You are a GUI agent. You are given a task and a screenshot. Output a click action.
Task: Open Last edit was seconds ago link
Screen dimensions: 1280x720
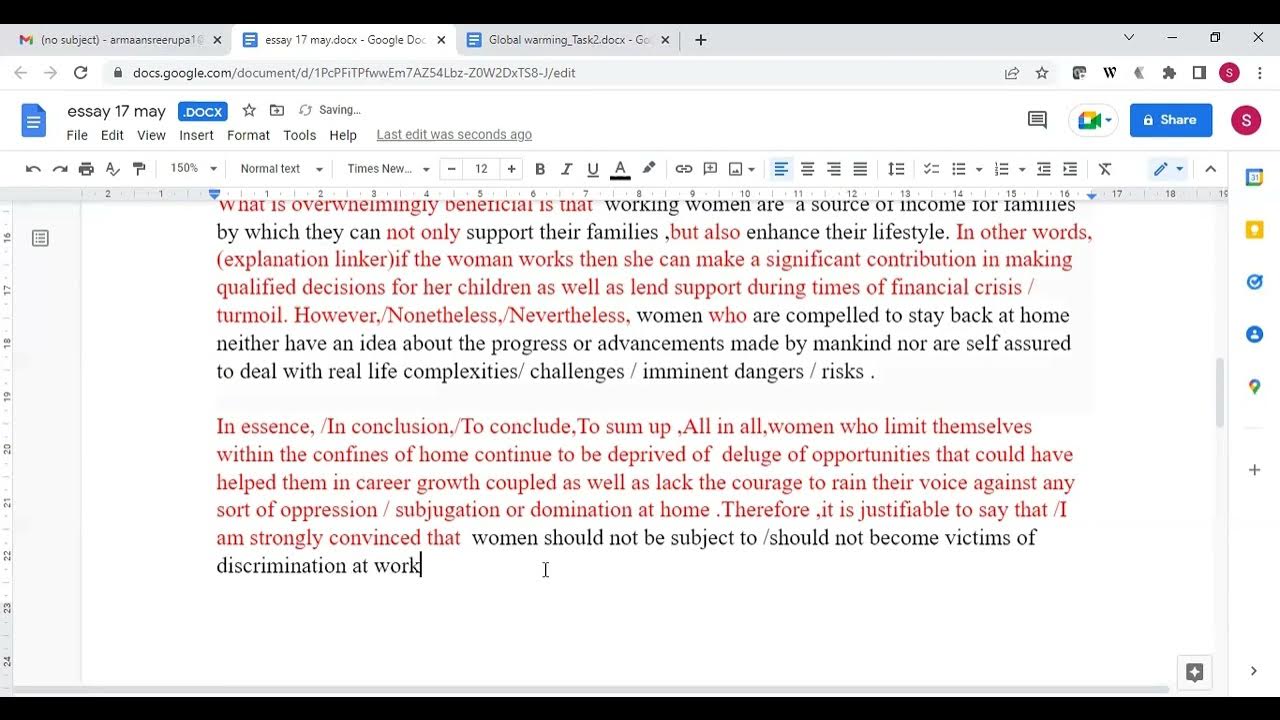click(454, 135)
